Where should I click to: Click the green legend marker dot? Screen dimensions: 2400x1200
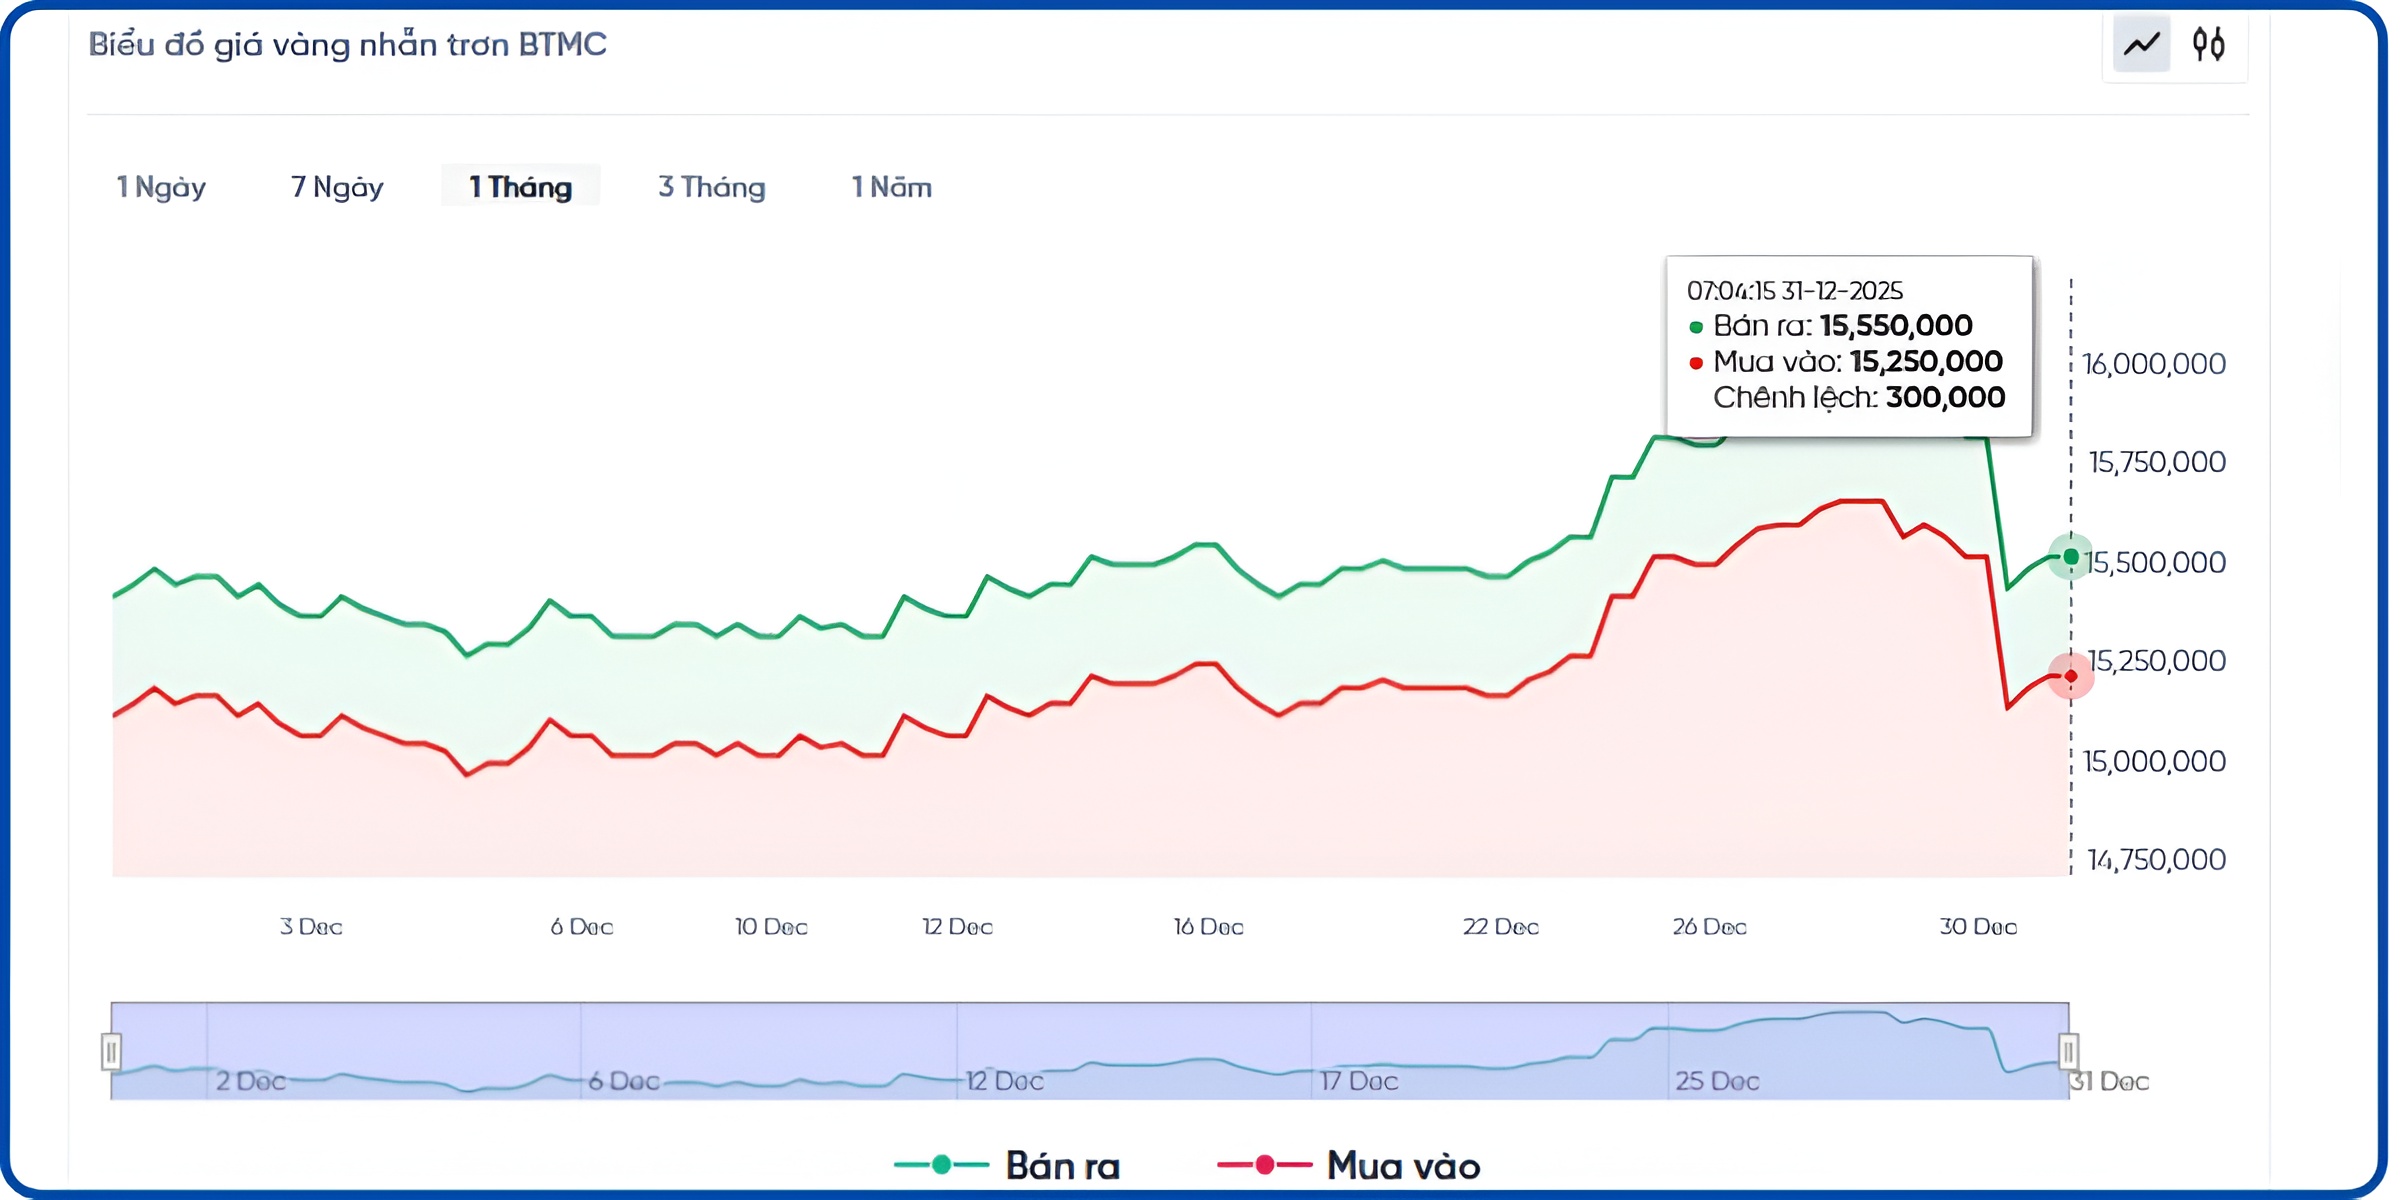[941, 1165]
